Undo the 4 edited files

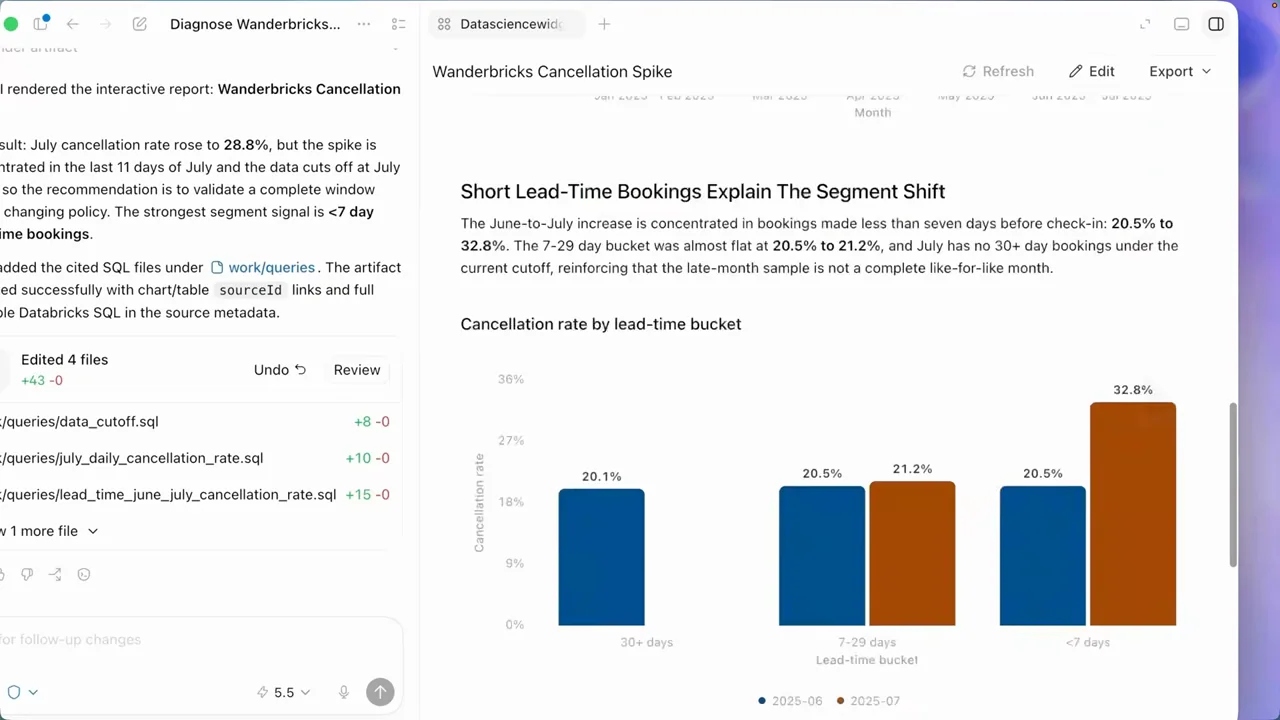(279, 370)
